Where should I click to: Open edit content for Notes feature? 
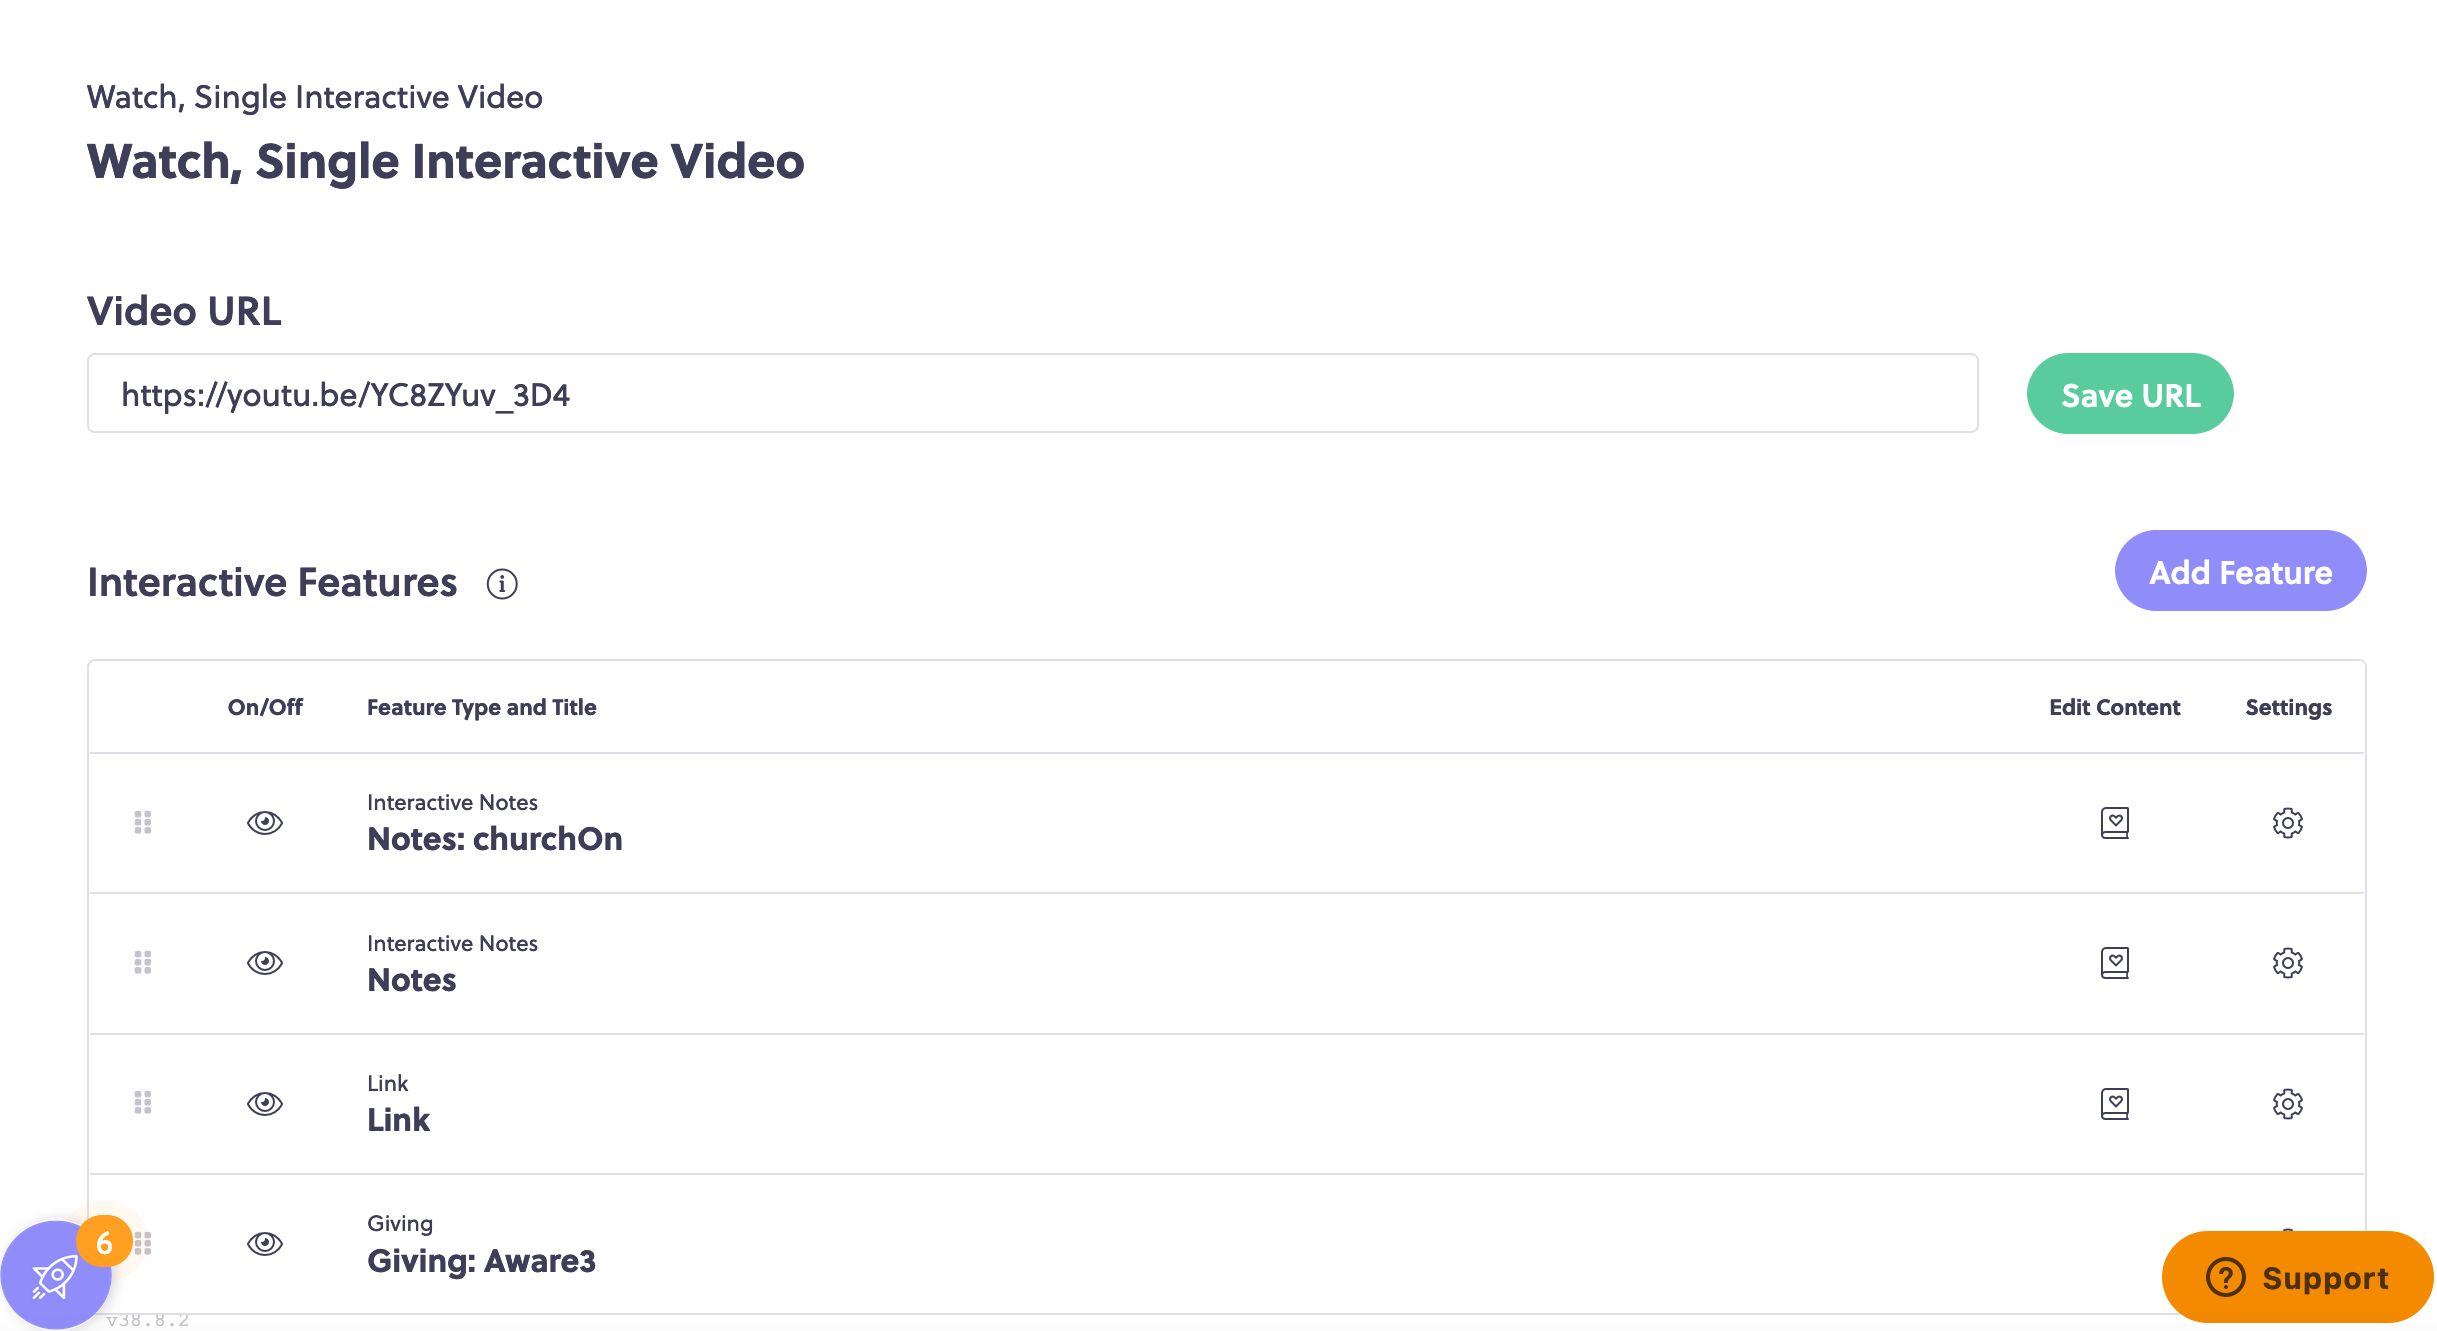click(2114, 963)
